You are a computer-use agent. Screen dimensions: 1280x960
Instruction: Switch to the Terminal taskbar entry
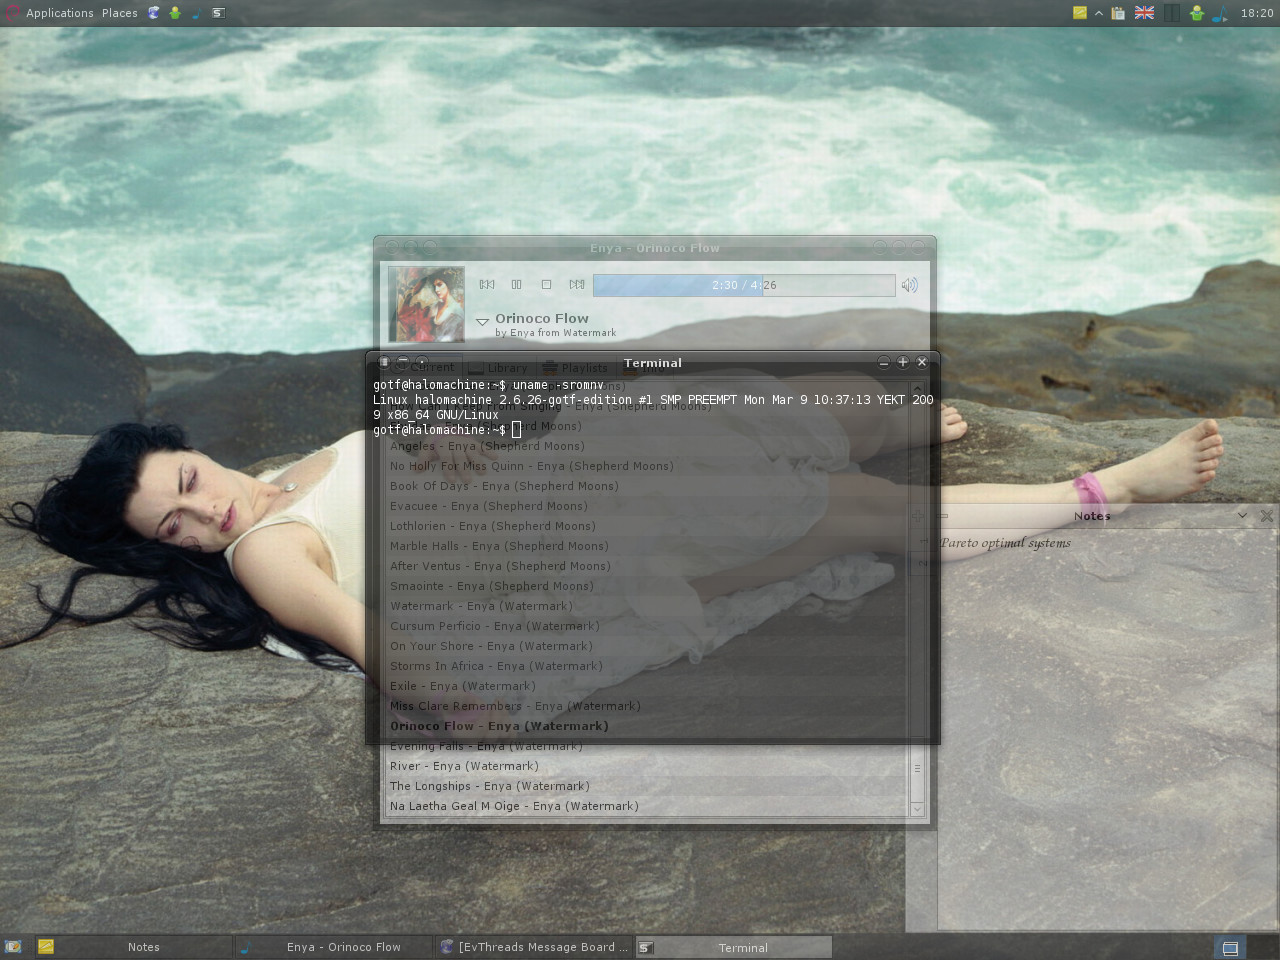click(733, 947)
